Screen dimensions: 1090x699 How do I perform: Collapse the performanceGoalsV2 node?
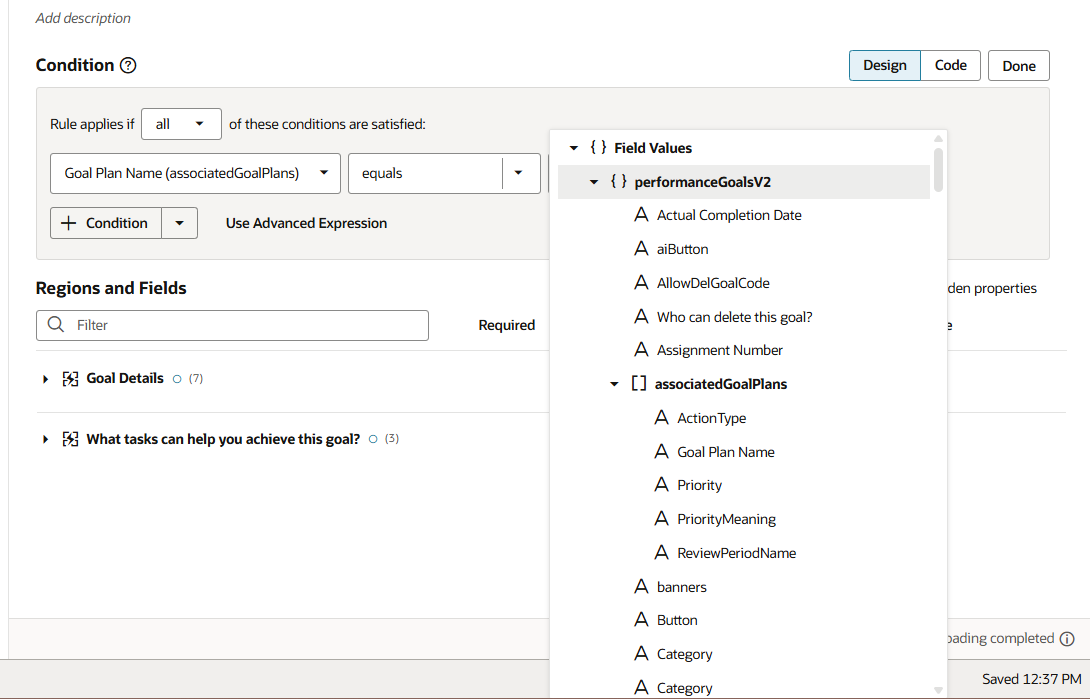point(594,182)
